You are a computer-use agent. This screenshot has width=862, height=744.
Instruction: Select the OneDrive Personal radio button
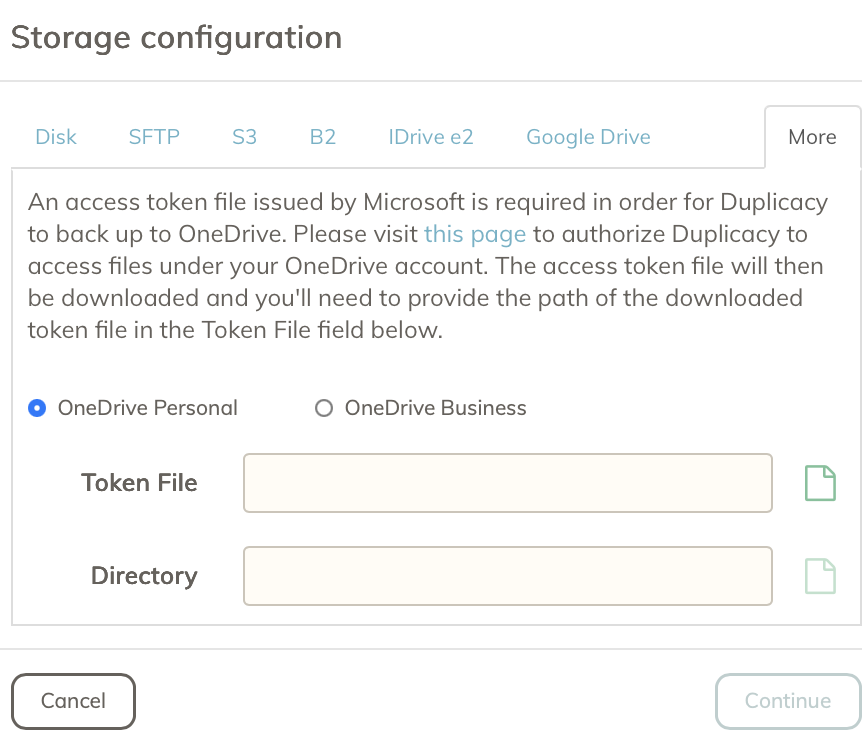(x=38, y=408)
